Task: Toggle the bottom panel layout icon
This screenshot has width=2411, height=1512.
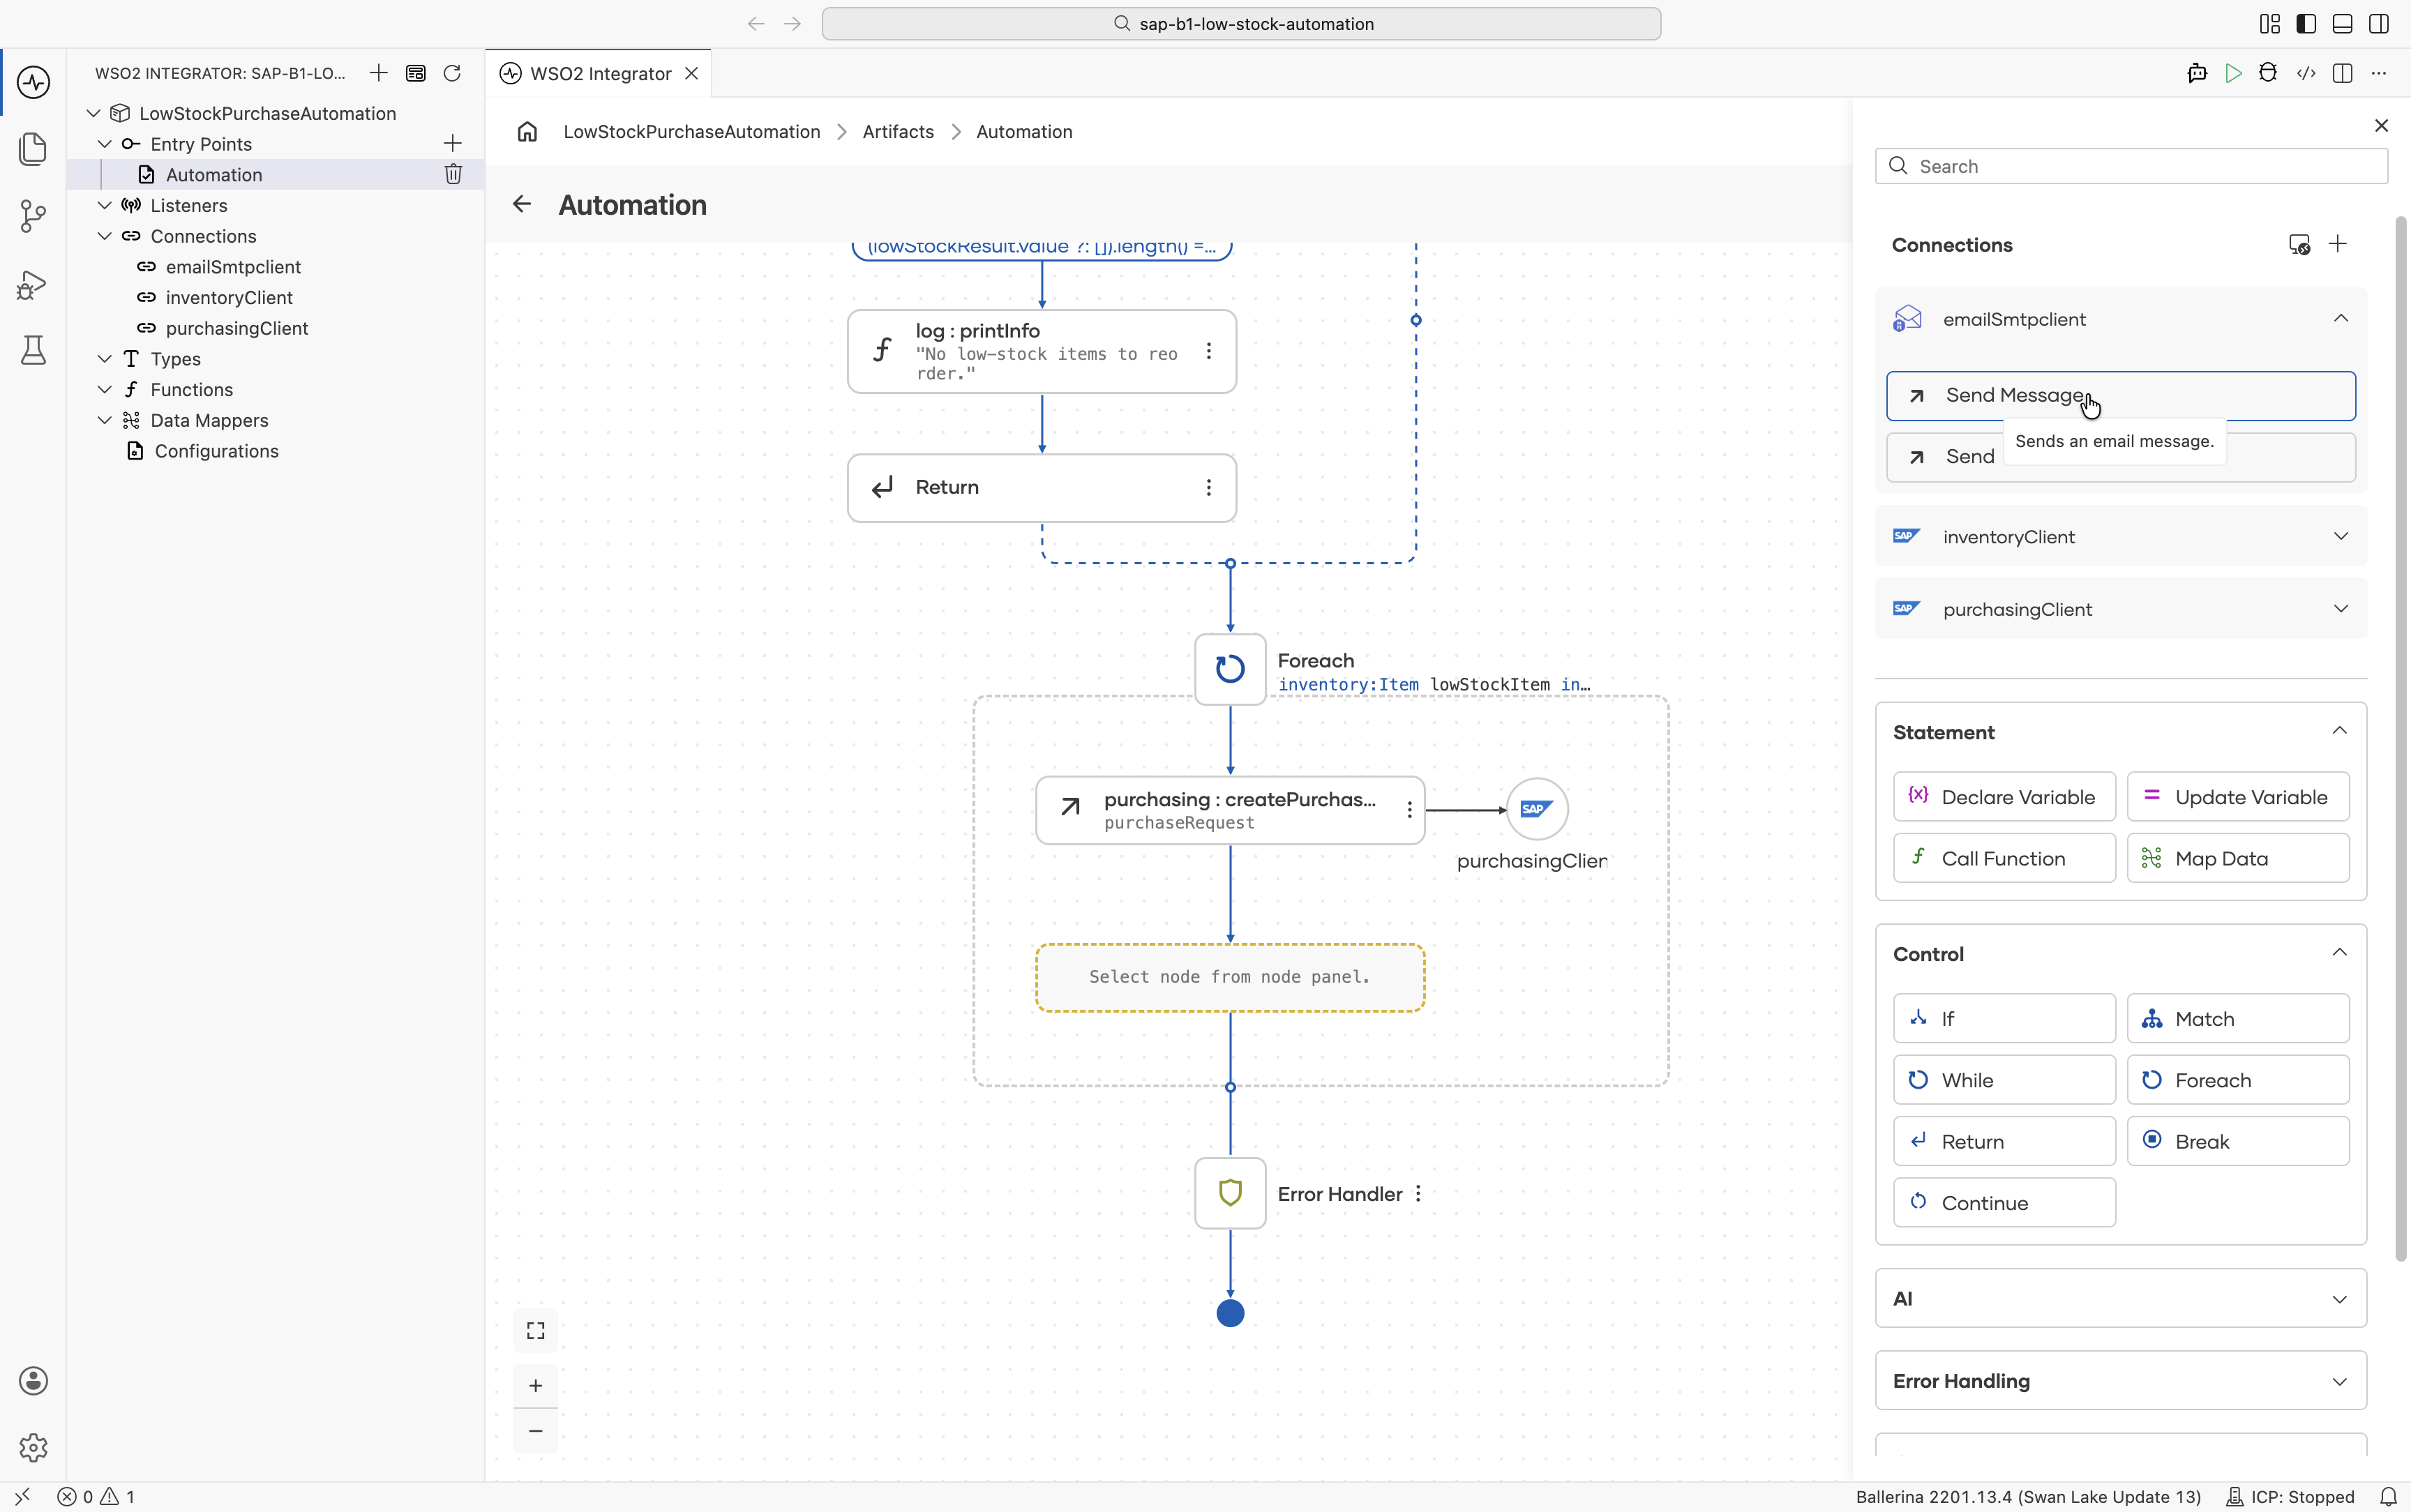Action: coord(2342,24)
